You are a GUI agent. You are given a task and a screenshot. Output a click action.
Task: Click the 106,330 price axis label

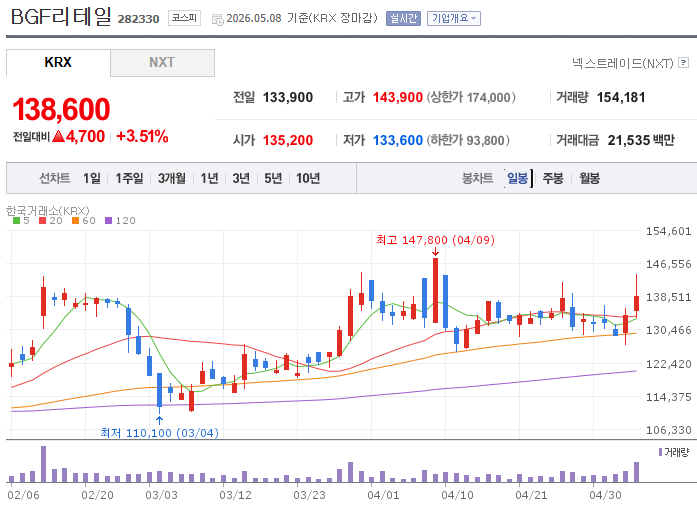pyautogui.click(x=669, y=430)
